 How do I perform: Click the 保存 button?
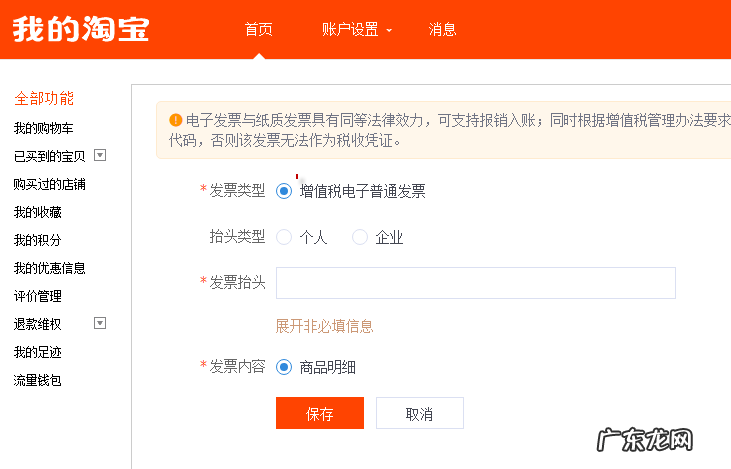coord(320,413)
